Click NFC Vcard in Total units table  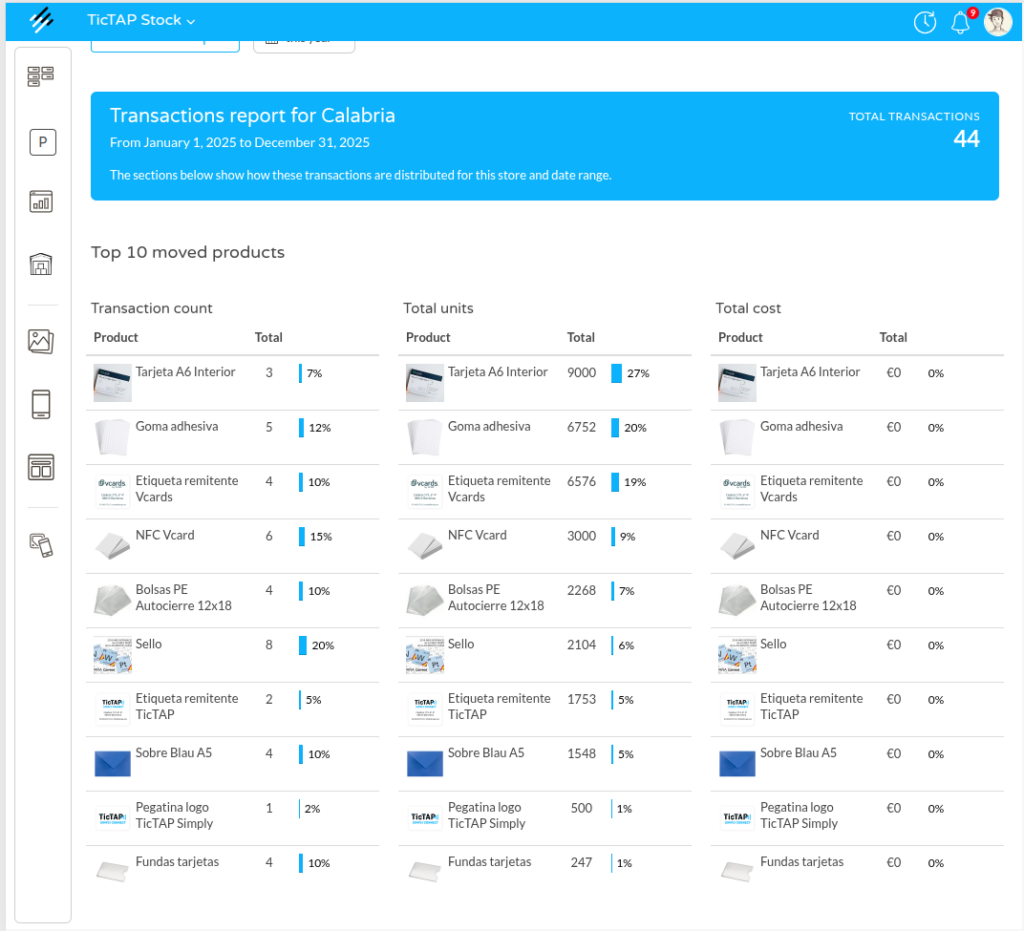(x=476, y=535)
